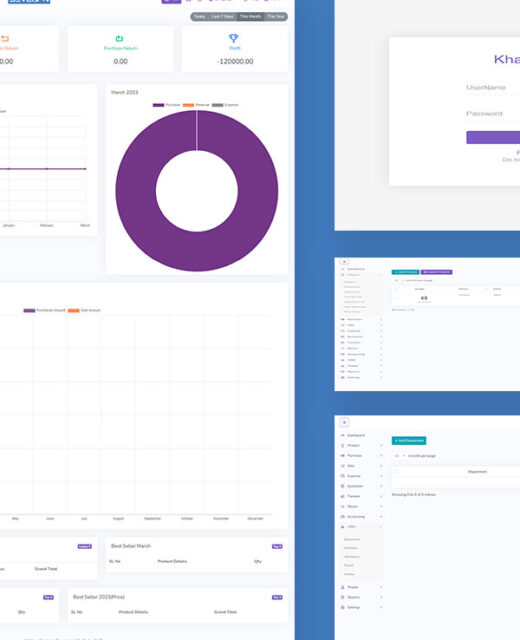Collapse HRM chevron in Add Department page sidebar
Screen dimensions: 520x640
[381, 527]
